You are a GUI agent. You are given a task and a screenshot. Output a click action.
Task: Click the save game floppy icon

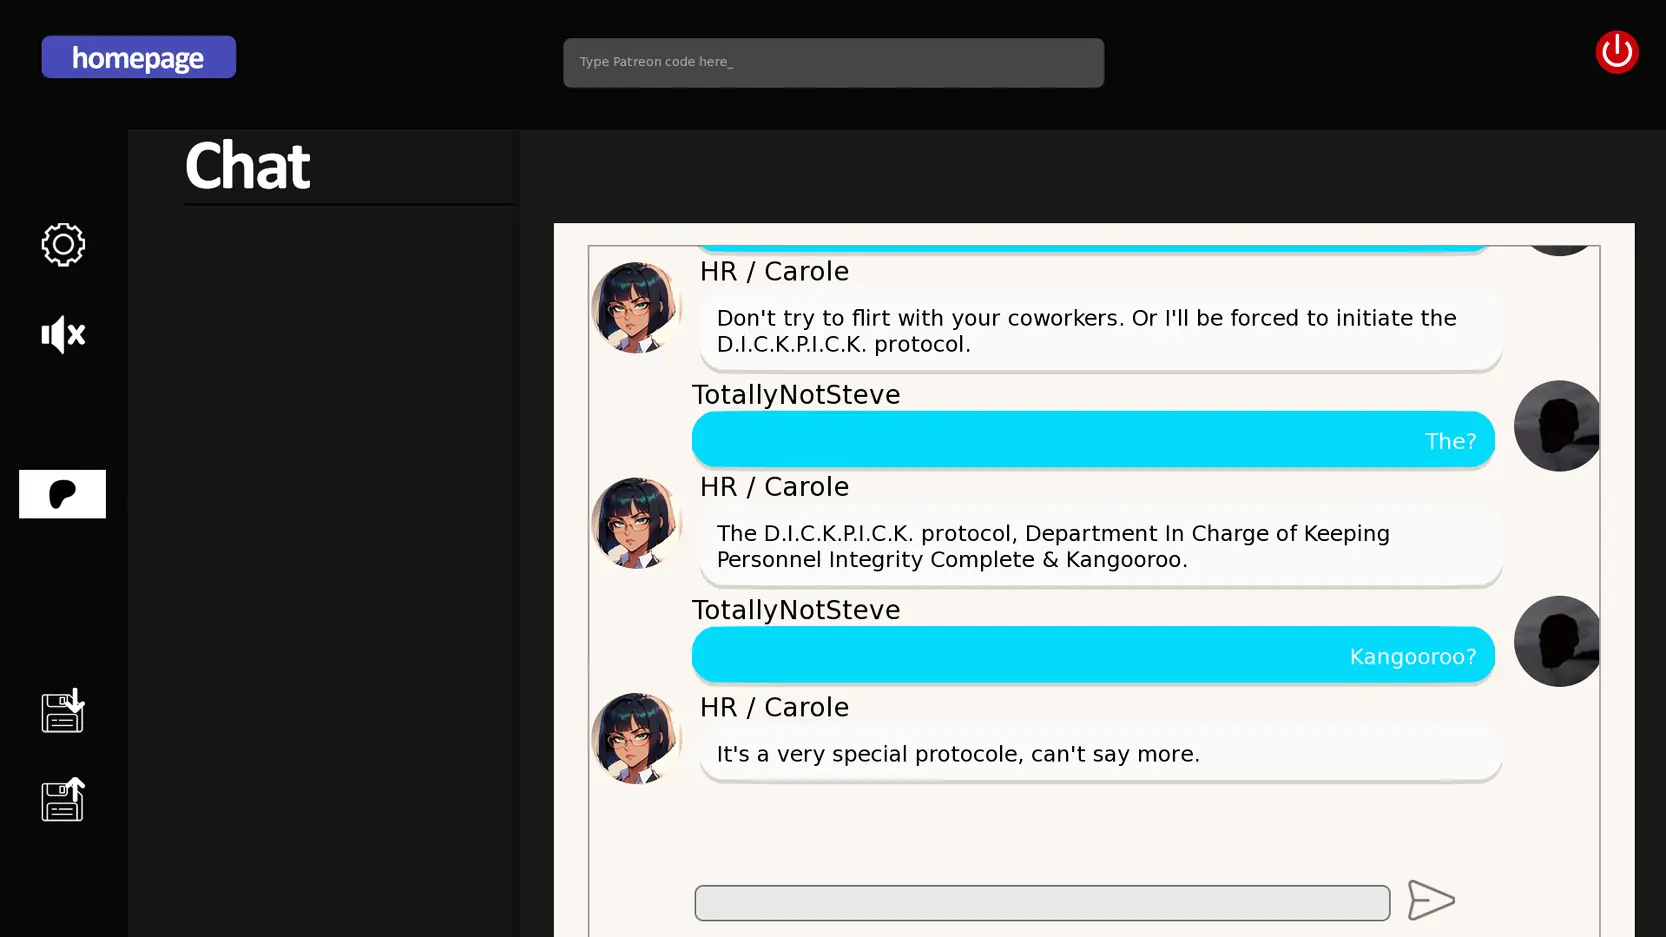click(x=63, y=711)
